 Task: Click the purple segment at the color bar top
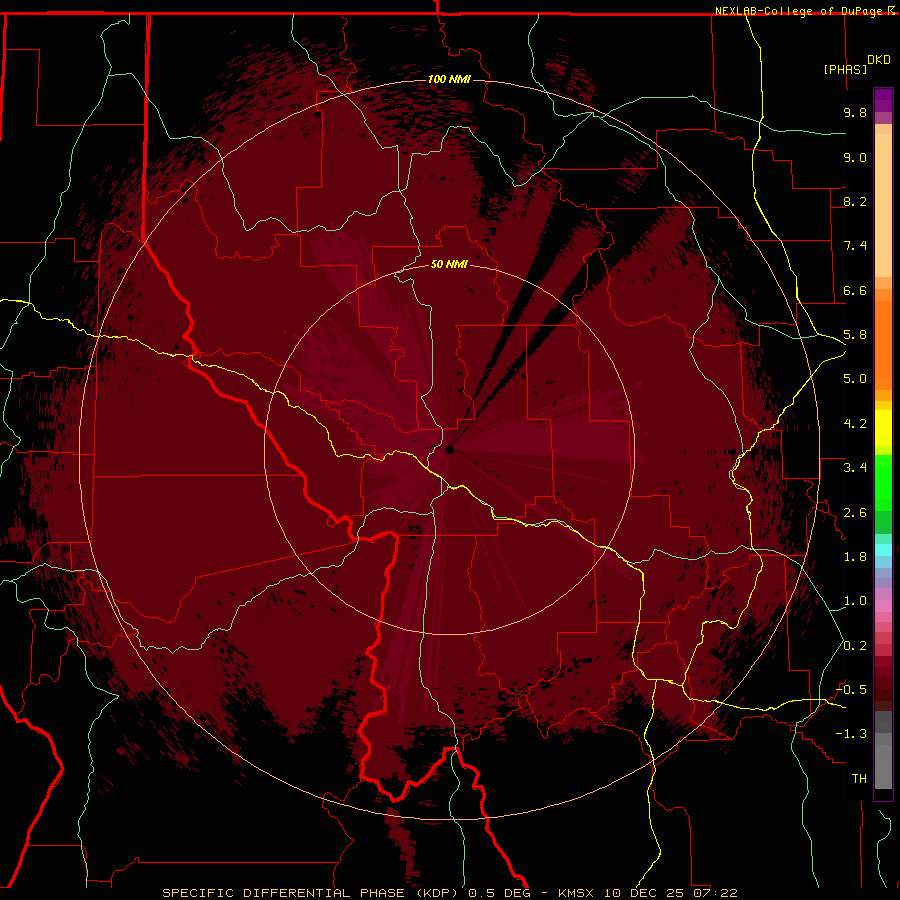[x=883, y=100]
